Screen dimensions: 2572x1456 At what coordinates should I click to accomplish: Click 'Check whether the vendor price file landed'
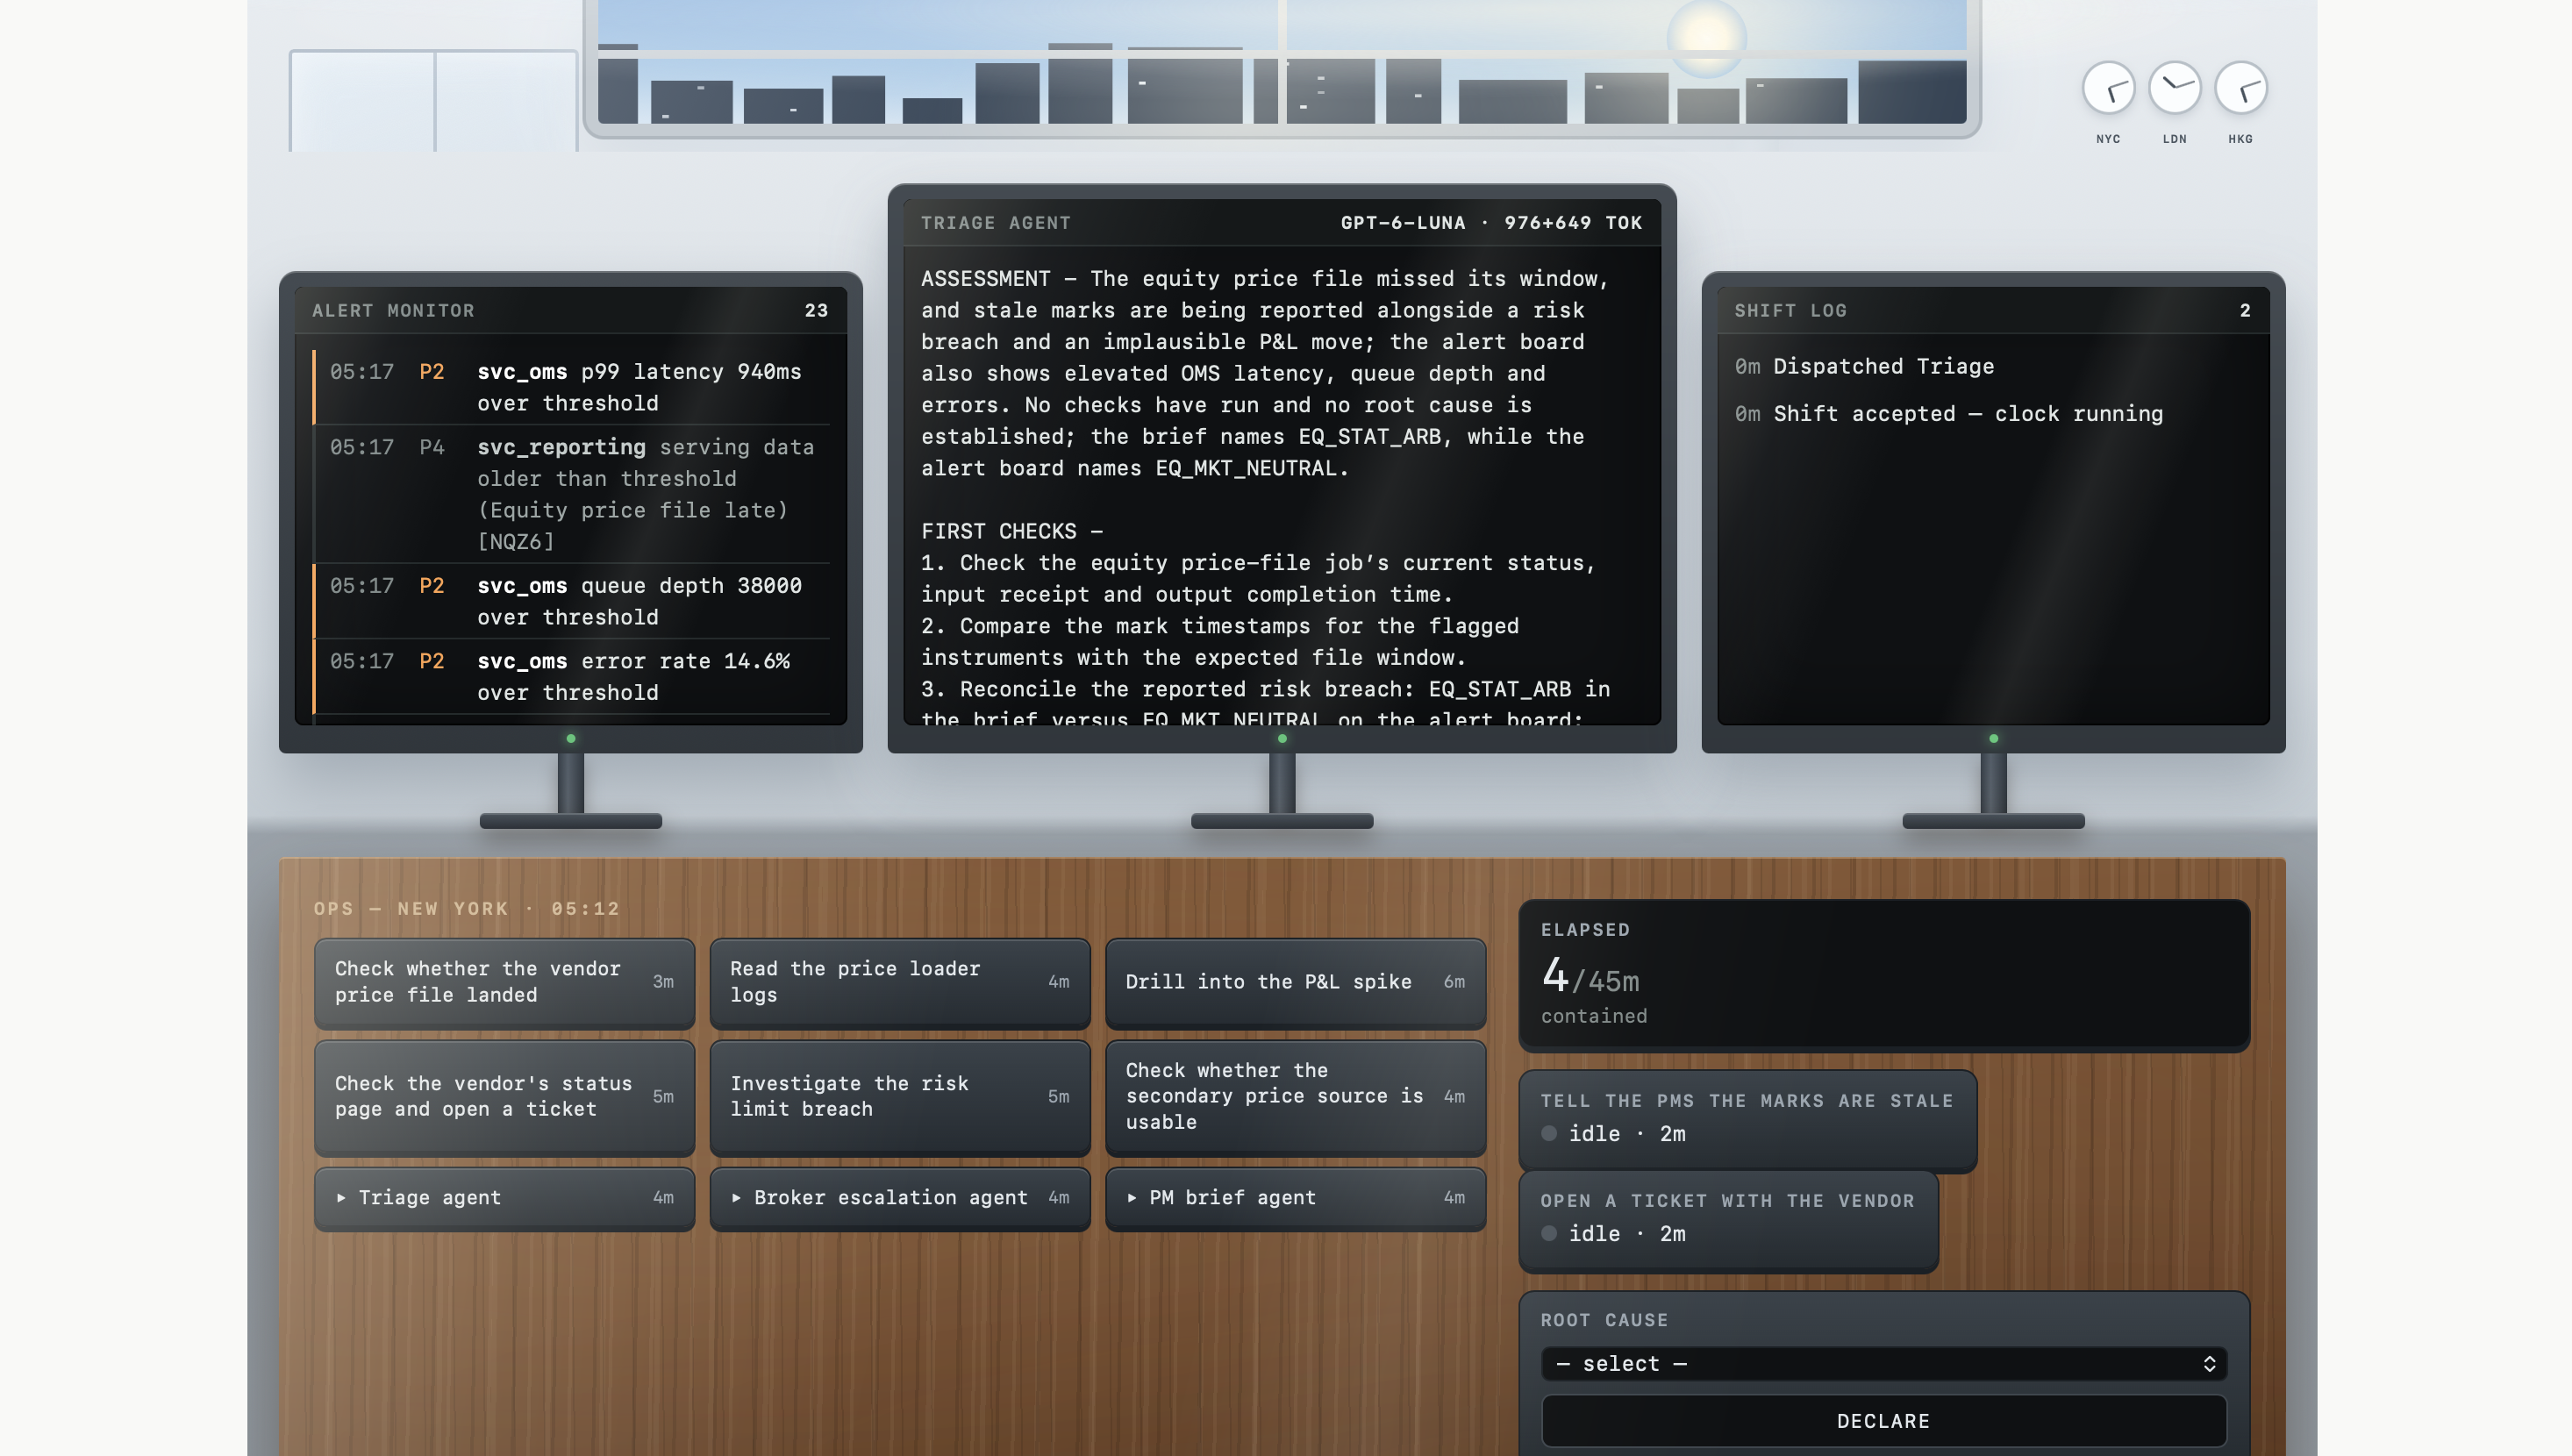(504, 982)
